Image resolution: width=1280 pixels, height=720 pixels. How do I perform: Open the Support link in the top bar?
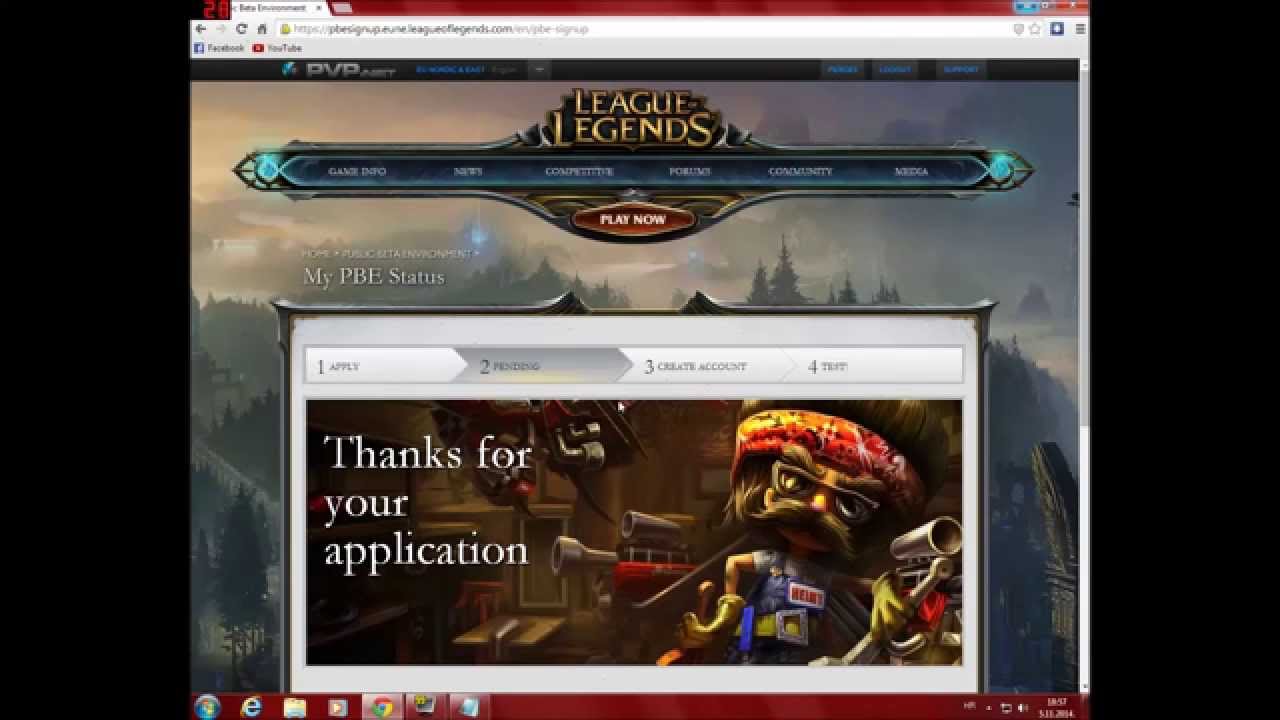click(961, 70)
